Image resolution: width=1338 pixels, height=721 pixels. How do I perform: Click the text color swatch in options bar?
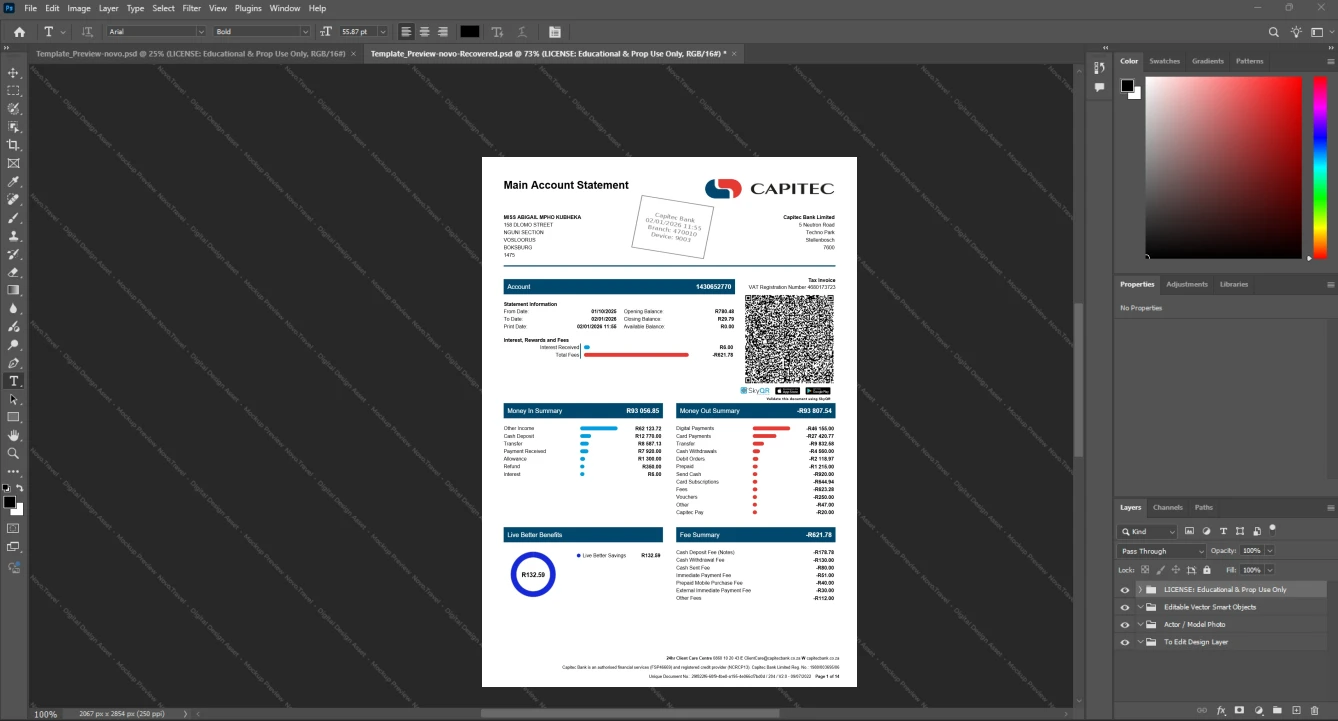coord(469,32)
